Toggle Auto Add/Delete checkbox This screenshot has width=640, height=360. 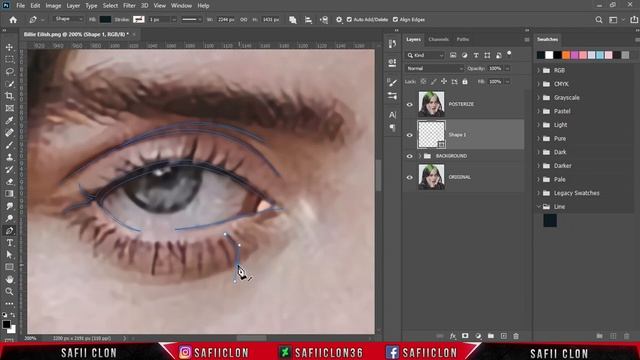point(349,20)
